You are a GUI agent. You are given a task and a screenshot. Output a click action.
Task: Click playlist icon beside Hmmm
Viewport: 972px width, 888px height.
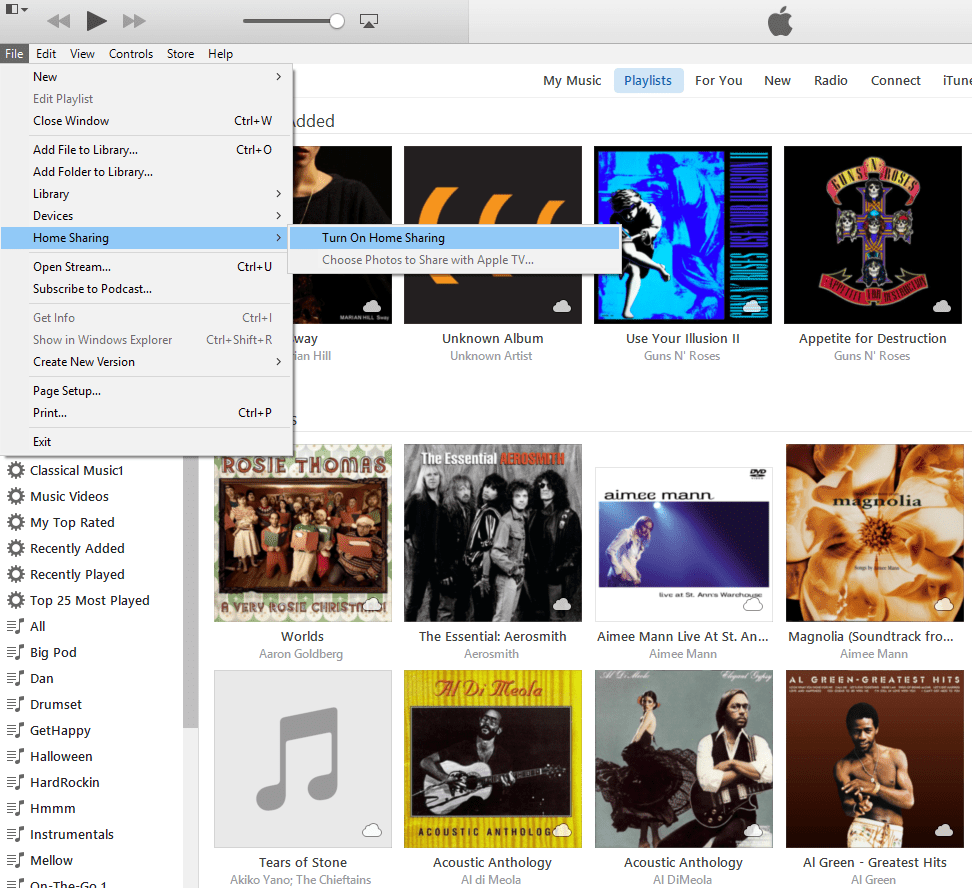coord(15,809)
